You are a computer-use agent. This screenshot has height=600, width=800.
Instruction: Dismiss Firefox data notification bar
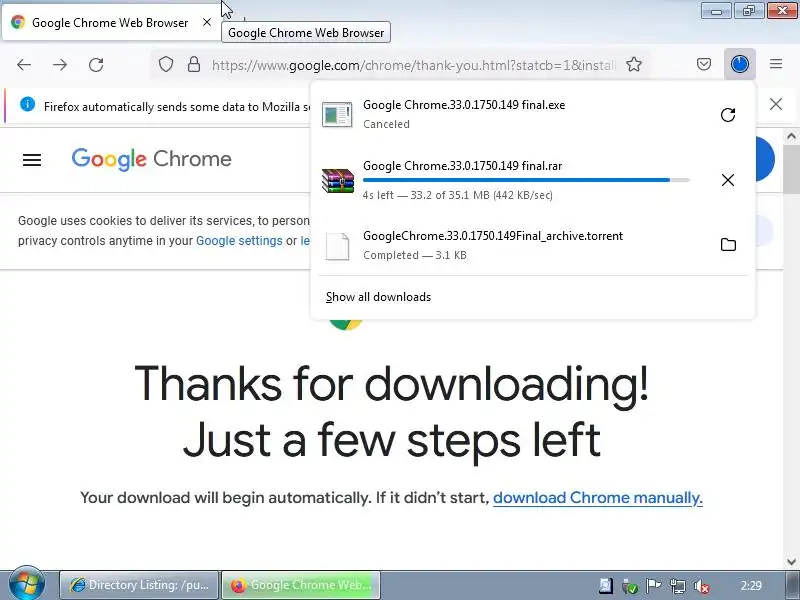(776, 104)
